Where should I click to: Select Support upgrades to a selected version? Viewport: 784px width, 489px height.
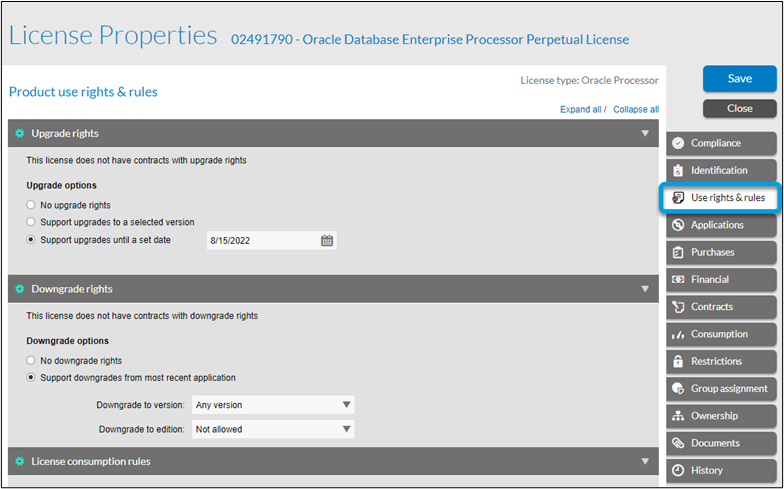(x=31, y=222)
